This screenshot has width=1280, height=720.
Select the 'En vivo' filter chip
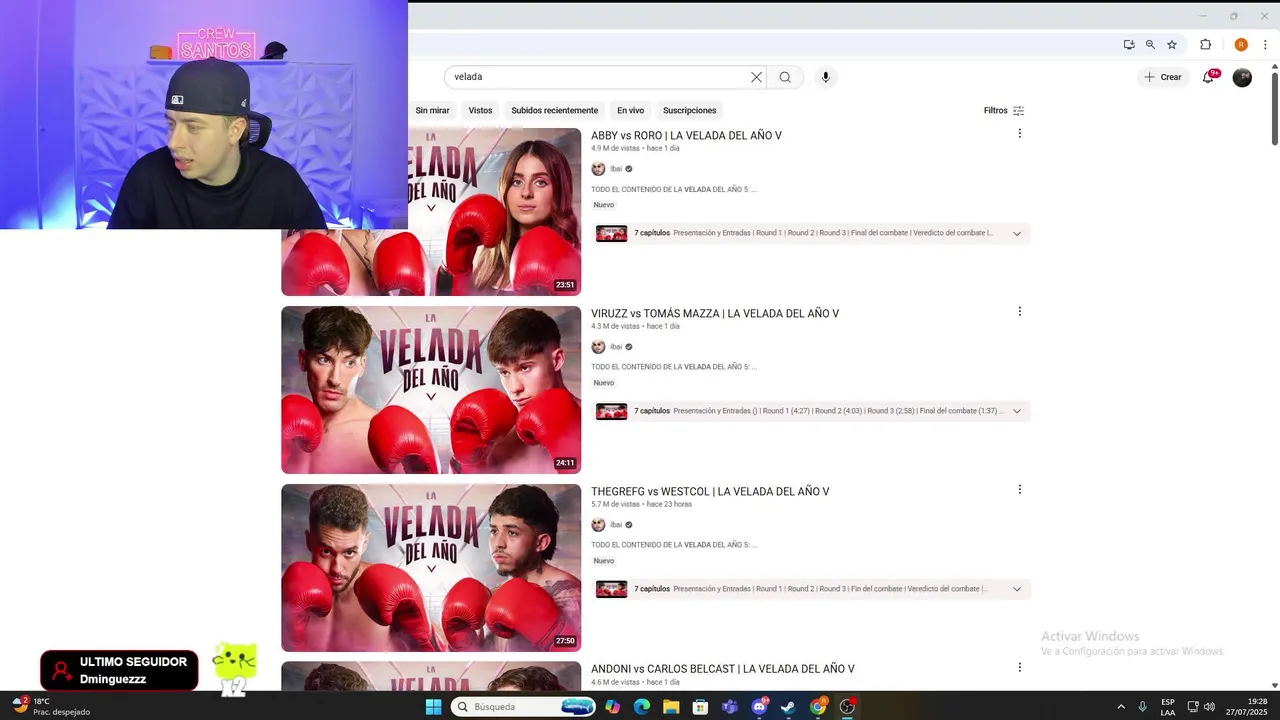630,110
